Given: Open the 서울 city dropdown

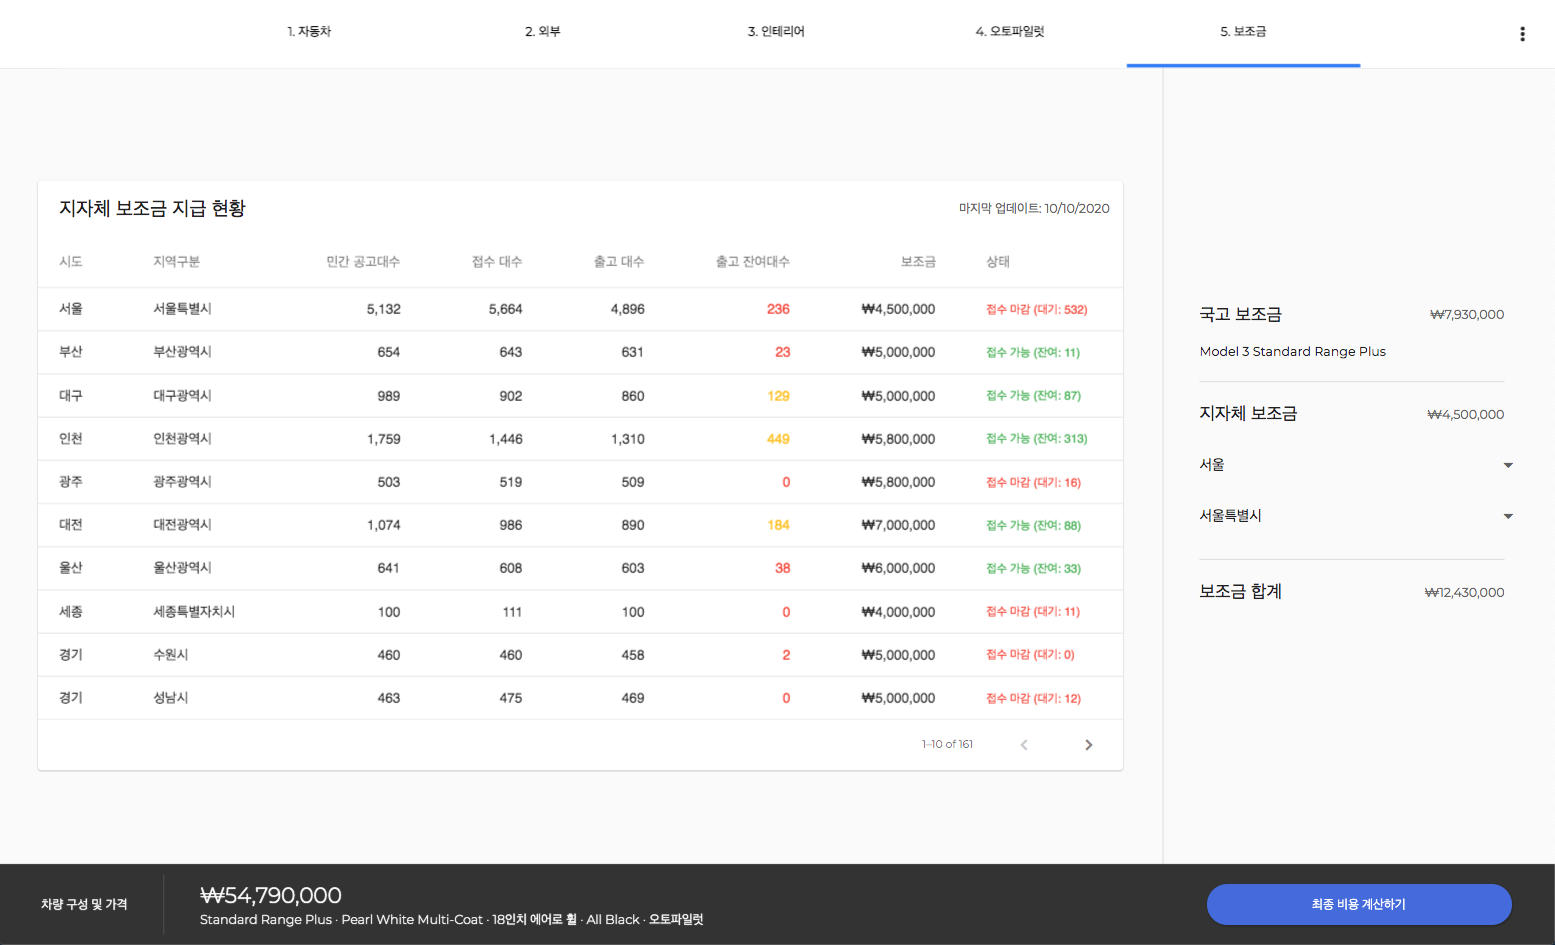Looking at the screenshot, I should coord(1356,465).
